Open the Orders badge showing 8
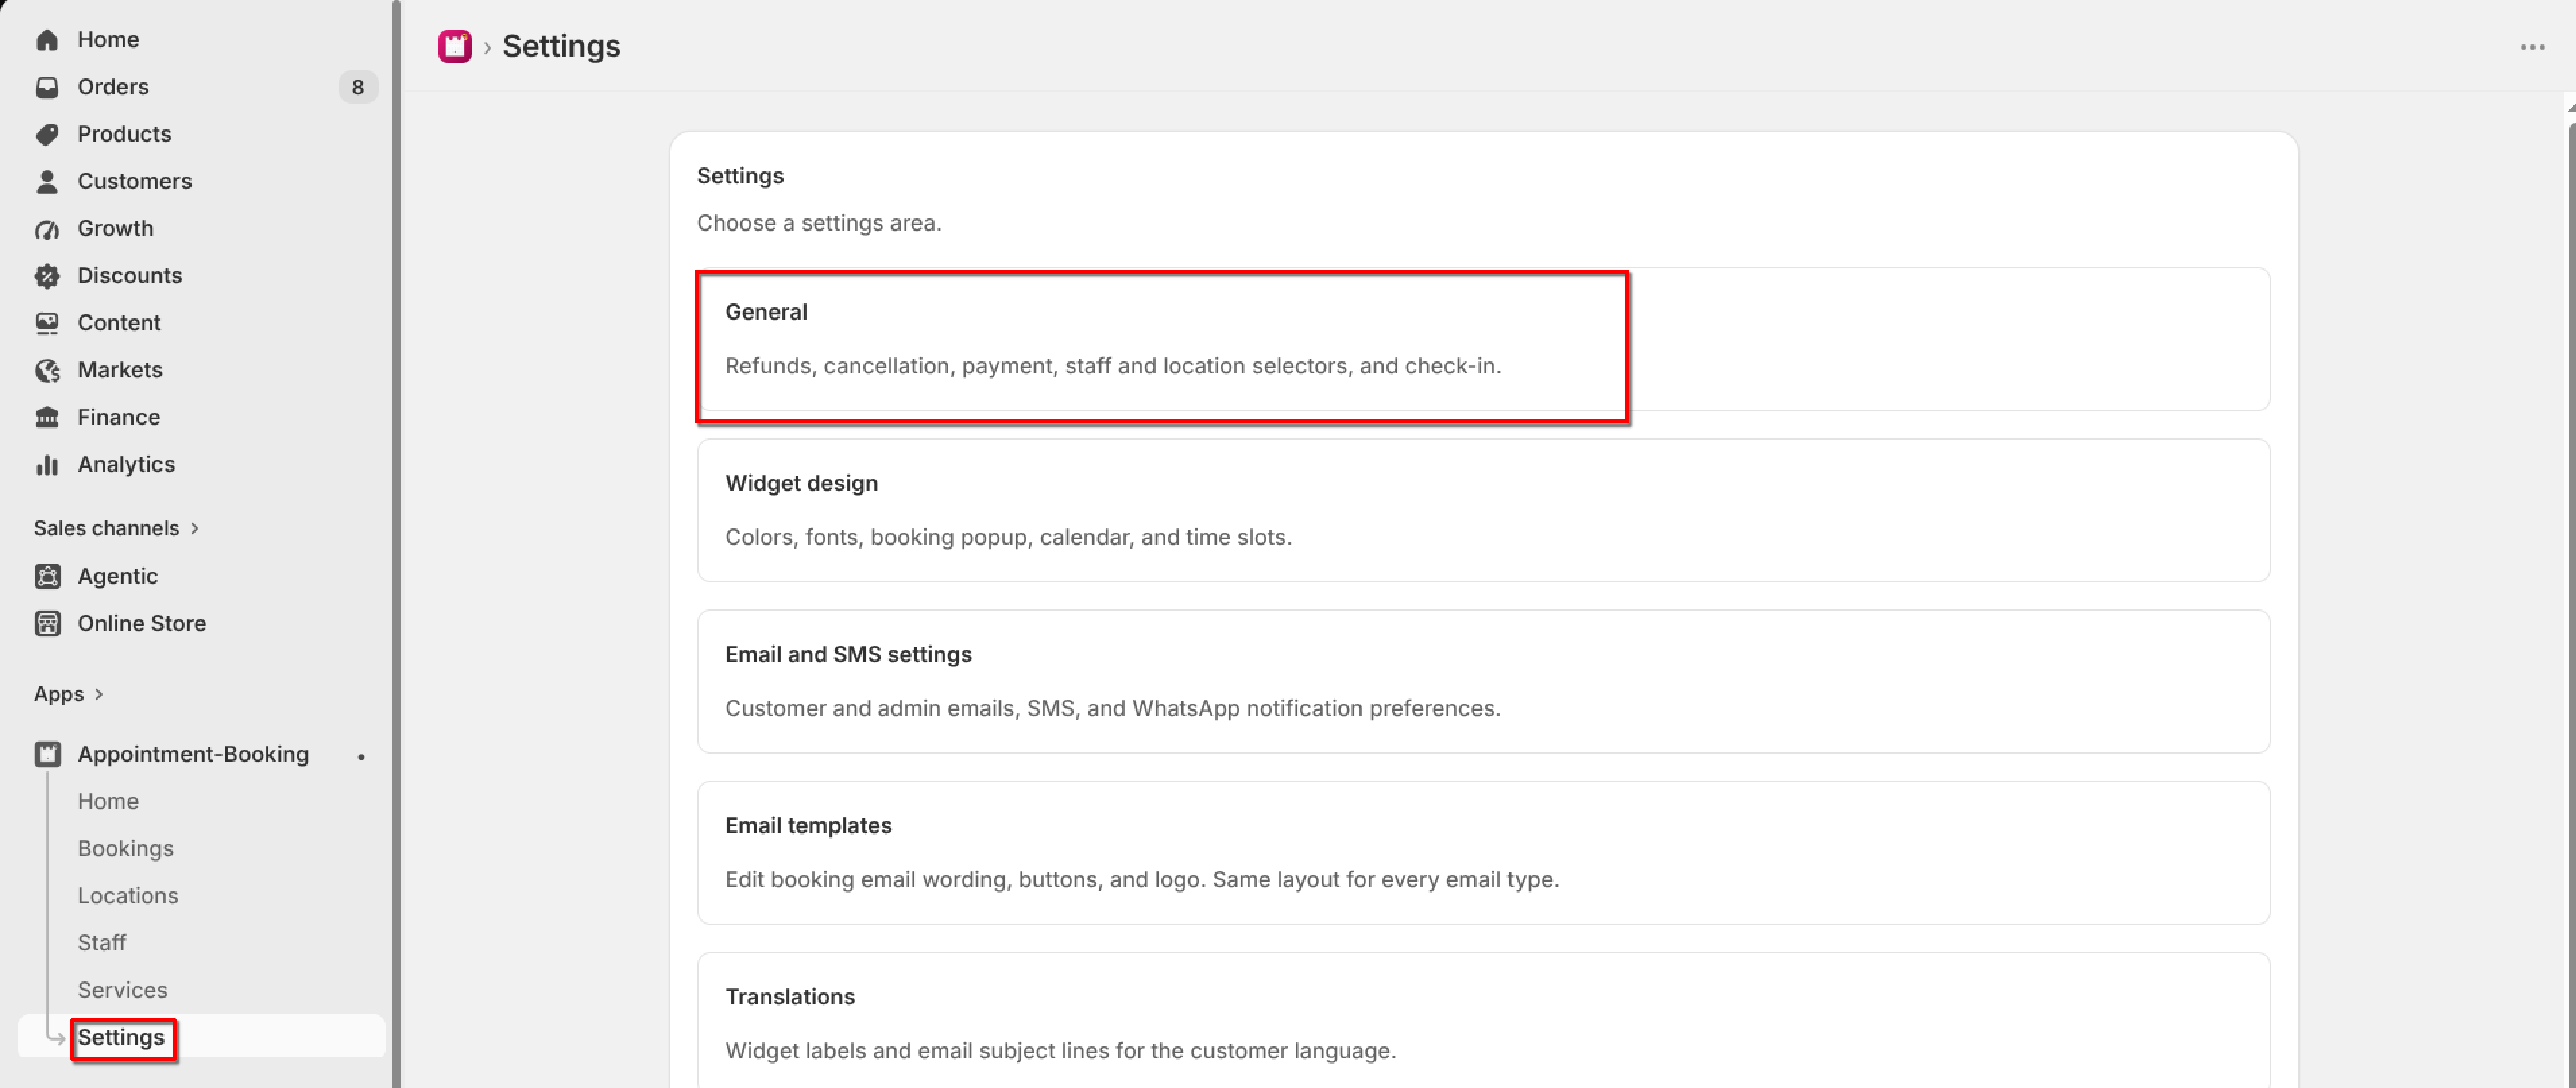The width and height of the screenshot is (2576, 1088). 358,87
